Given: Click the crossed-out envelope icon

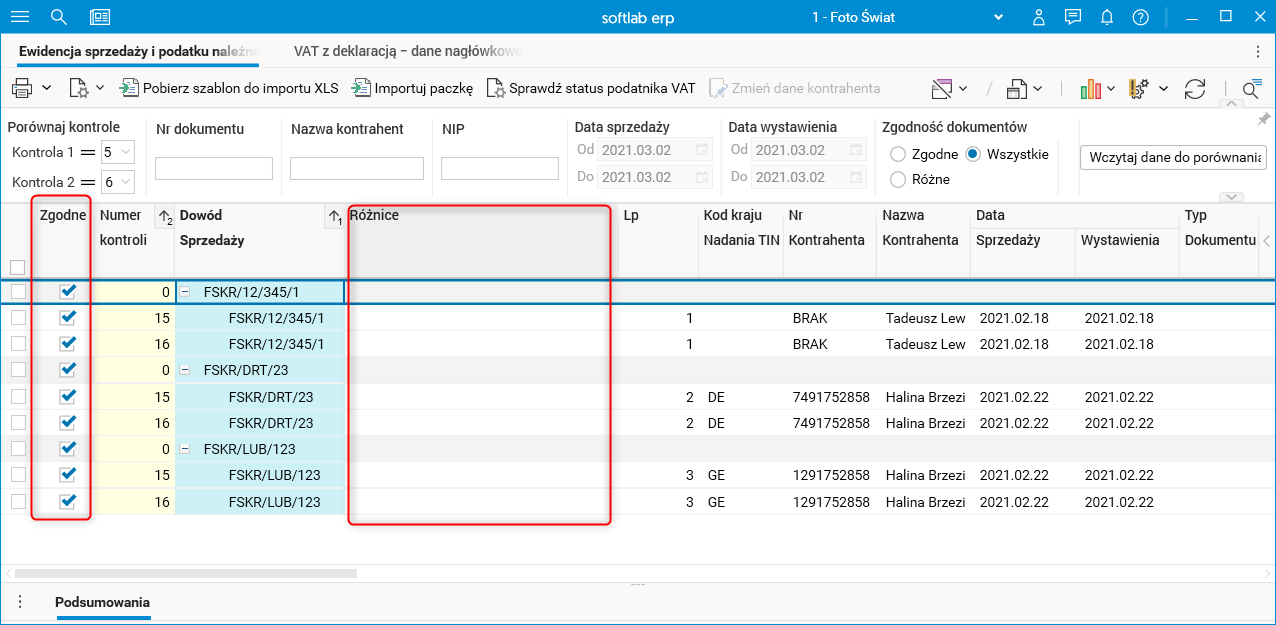Looking at the screenshot, I should coord(942,89).
